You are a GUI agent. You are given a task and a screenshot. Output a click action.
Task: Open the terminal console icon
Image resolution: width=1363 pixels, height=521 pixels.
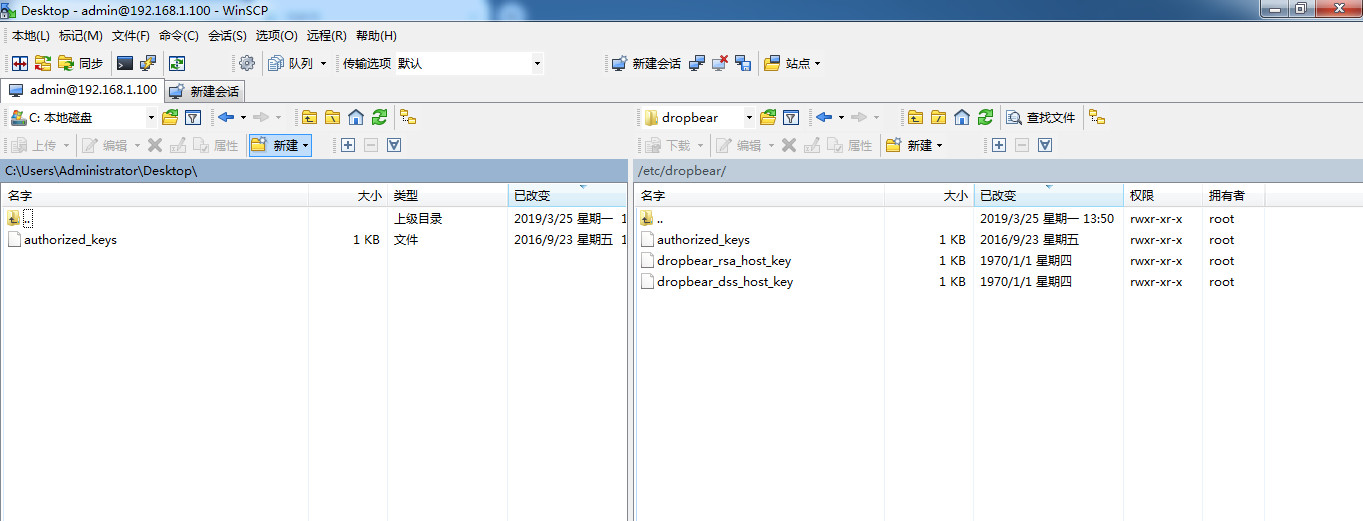click(x=125, y=63)
